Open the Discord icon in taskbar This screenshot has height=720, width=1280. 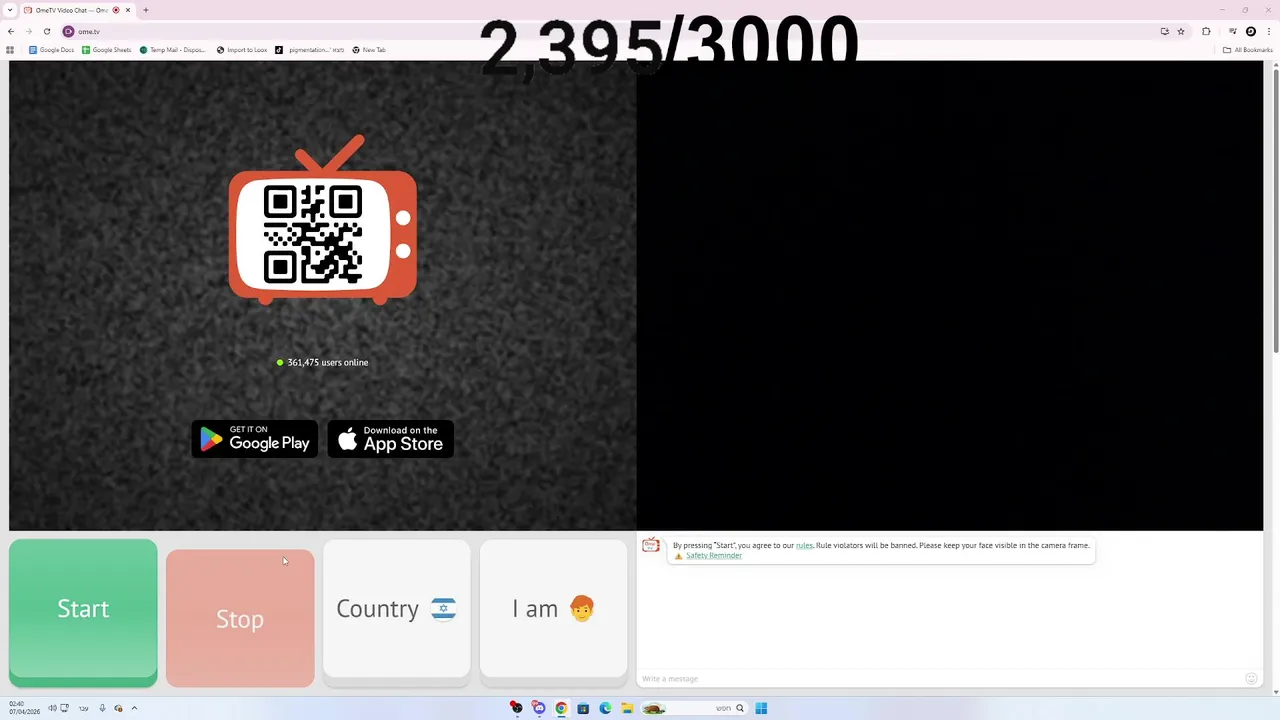(x=538, y=708)
